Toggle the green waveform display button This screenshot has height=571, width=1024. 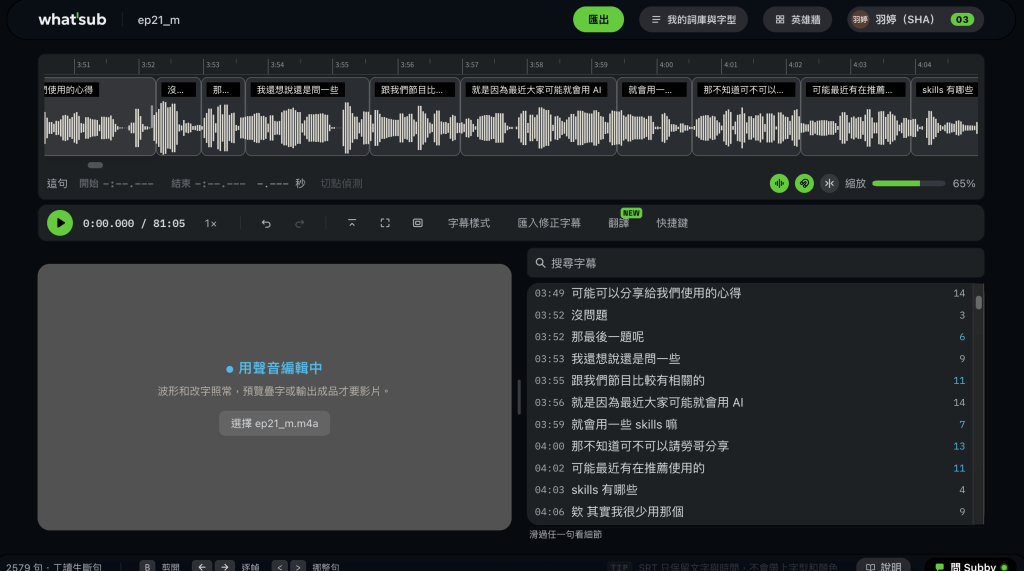(779, 184)
